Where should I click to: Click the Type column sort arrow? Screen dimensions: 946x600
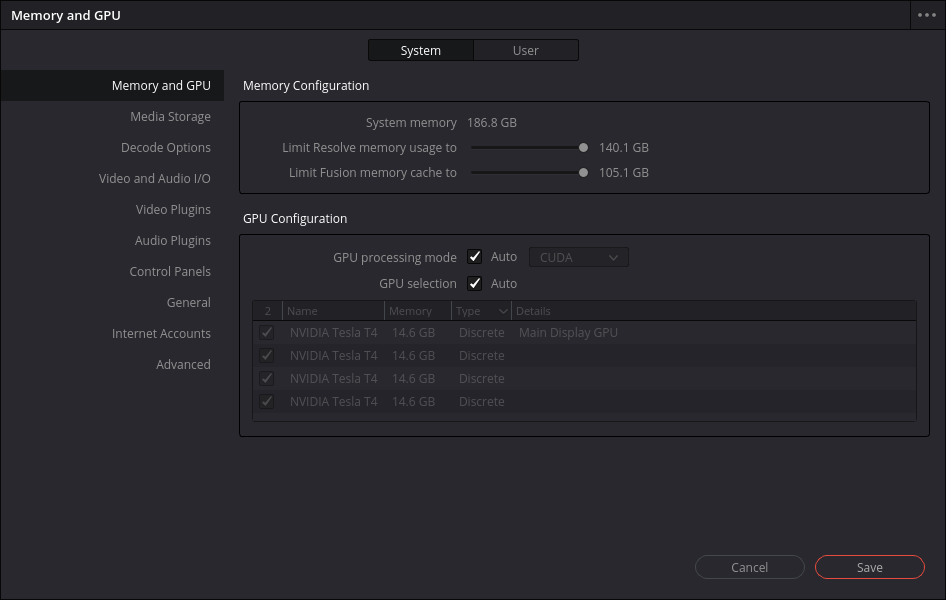click(x=503, y=311)
